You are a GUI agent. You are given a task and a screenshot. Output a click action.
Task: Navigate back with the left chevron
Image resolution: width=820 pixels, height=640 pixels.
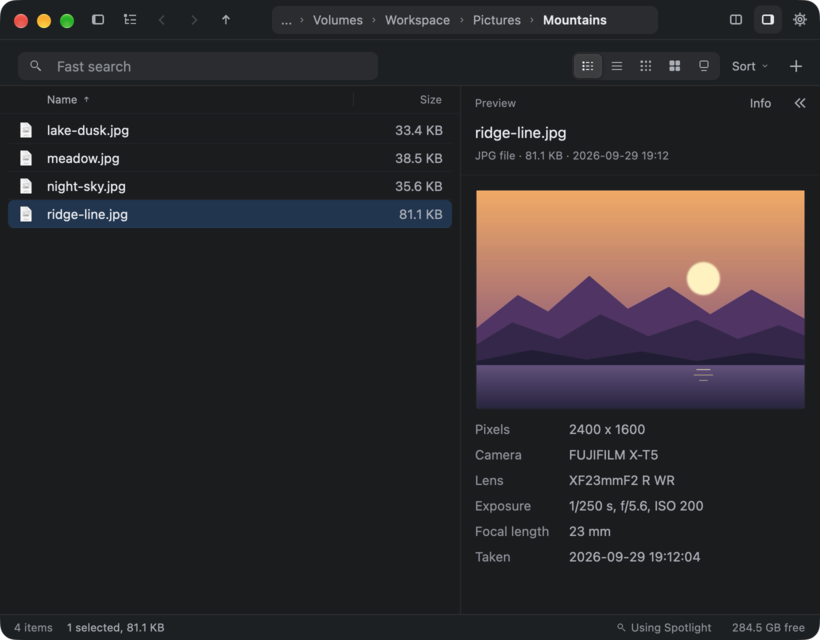click(162, 20)
